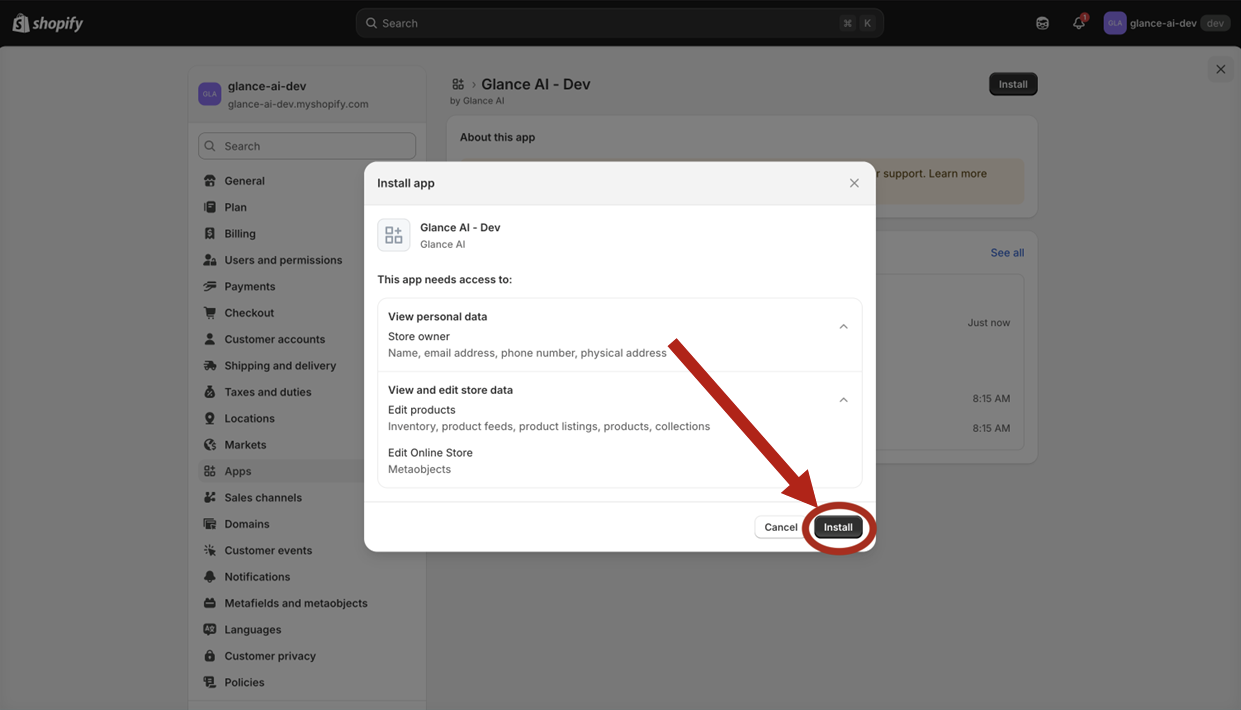Click the Languages icon in sidebar
This screenshot has height=710, width=1241.
pyautogui.click(x=210, y=630)
